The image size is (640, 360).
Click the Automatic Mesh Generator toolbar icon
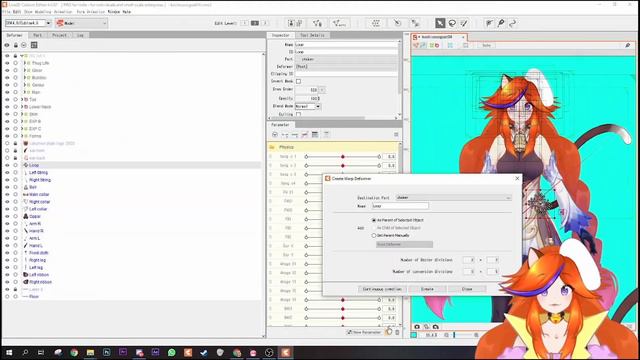(339, 23)
